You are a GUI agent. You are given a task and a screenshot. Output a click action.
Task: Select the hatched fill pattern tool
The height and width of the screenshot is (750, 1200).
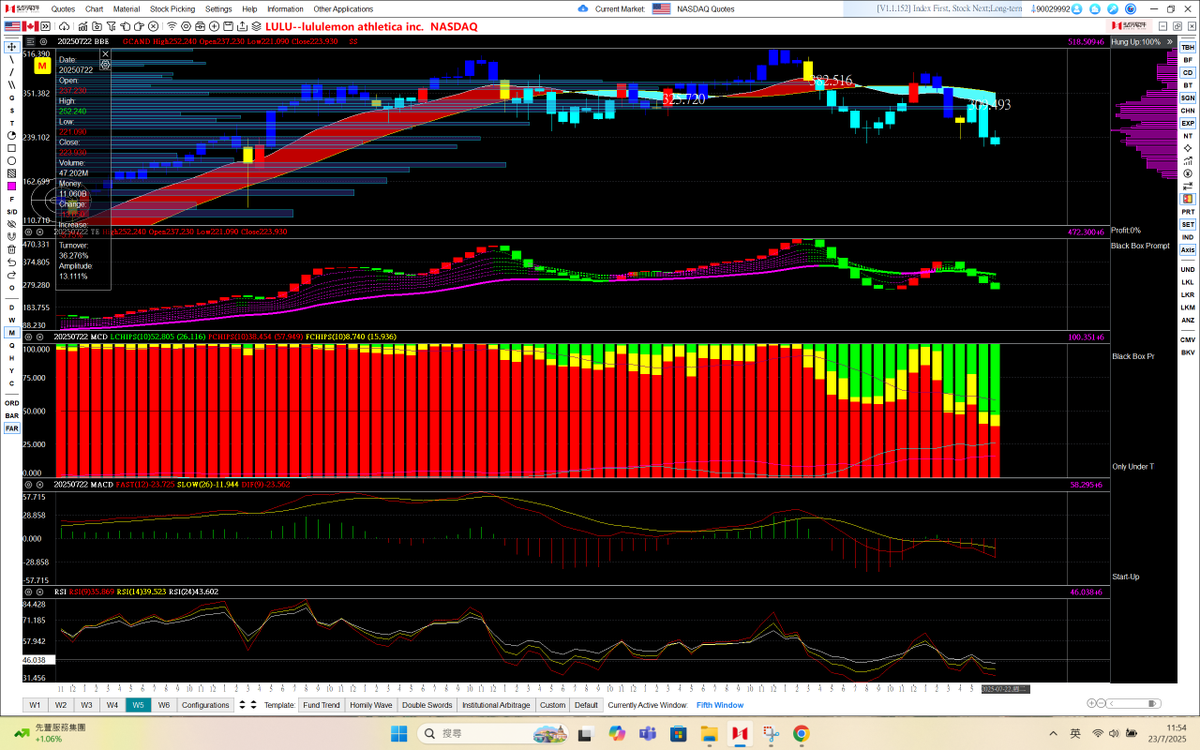(x=11, y=173)
